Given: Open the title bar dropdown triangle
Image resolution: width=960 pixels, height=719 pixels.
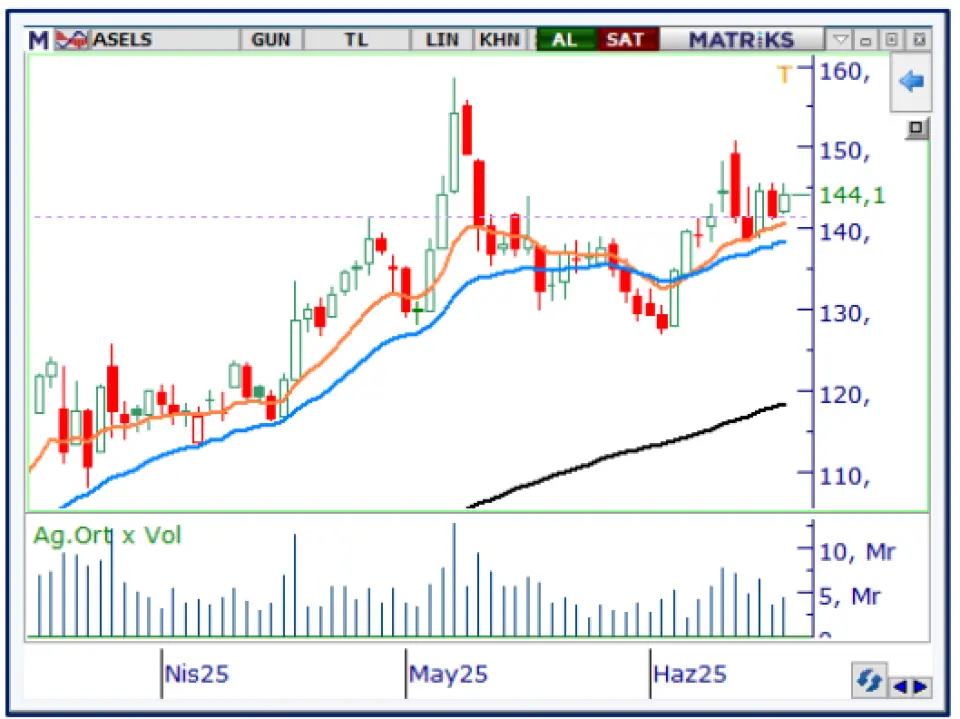Looking at the screenshot, I should (x=840, y=40).
